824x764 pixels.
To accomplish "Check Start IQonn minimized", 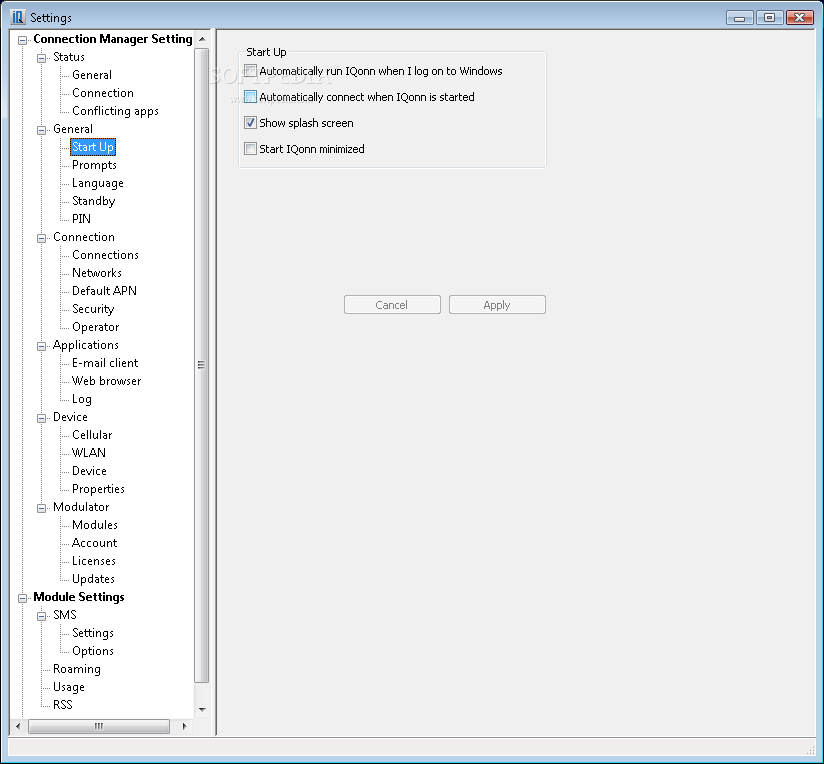I will click(x=250, y=149).
